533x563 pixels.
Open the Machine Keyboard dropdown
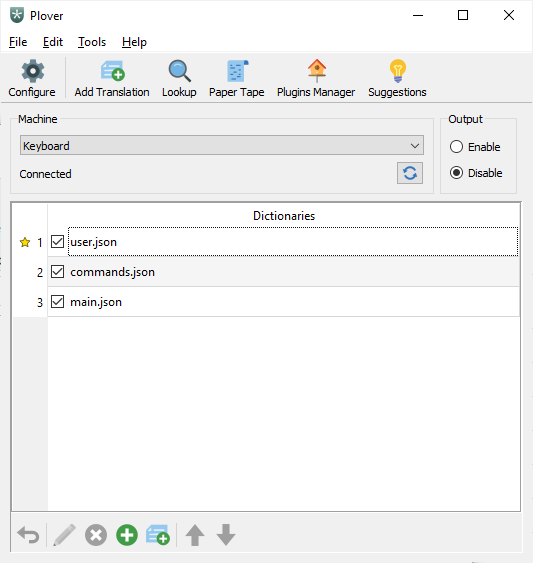[x=222, y=145]
